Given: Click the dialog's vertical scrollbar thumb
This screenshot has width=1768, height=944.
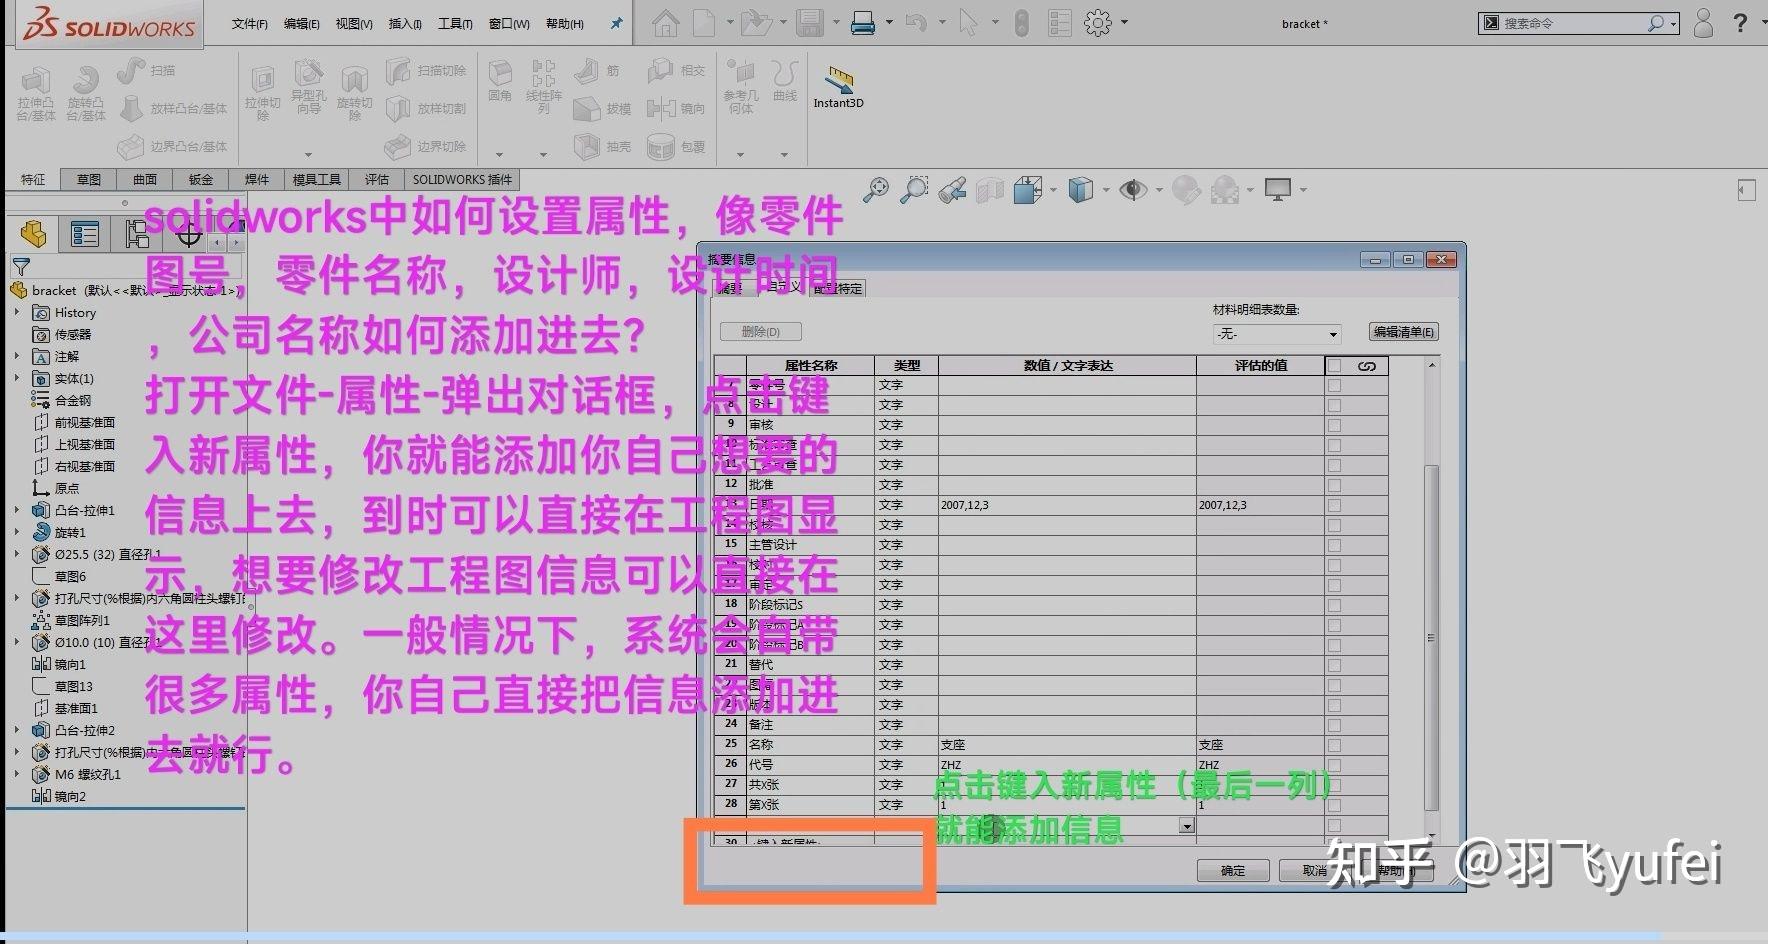Looking at the screenshot, I should 1431,637.
